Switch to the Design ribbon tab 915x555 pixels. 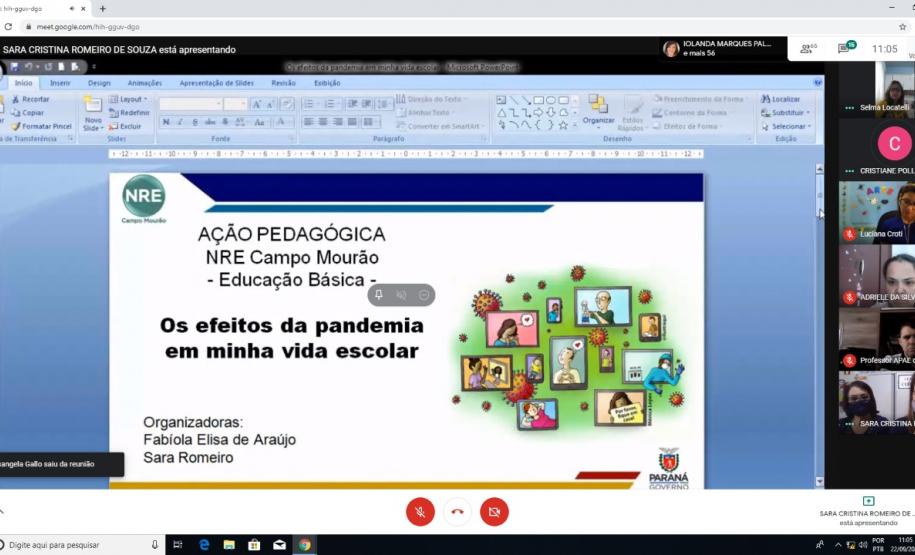click(x=99, y=83)
